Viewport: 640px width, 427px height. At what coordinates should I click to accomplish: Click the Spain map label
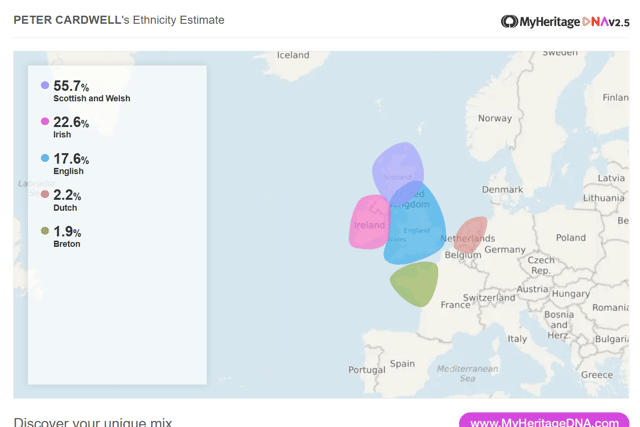(x=402, y=364)
